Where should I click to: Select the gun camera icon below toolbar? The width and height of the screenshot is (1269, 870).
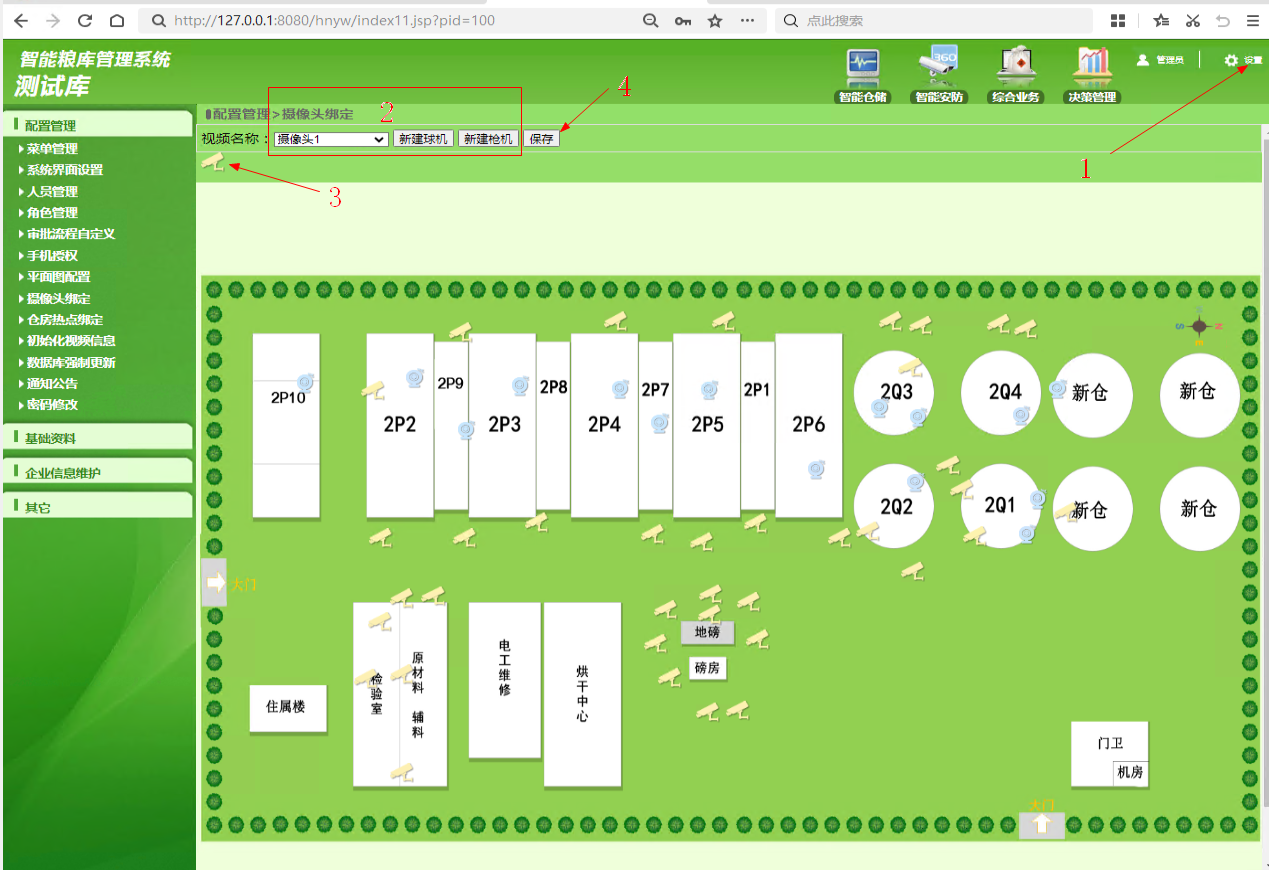tap(213, 162)
